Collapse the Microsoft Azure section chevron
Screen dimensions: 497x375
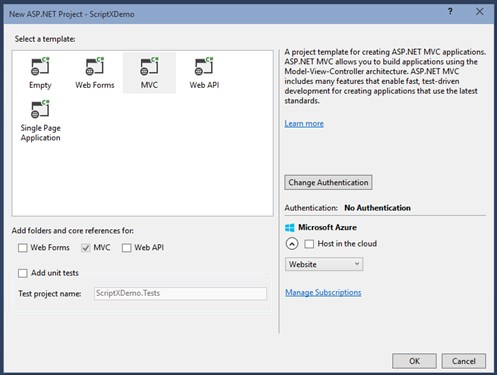point(292,244)
